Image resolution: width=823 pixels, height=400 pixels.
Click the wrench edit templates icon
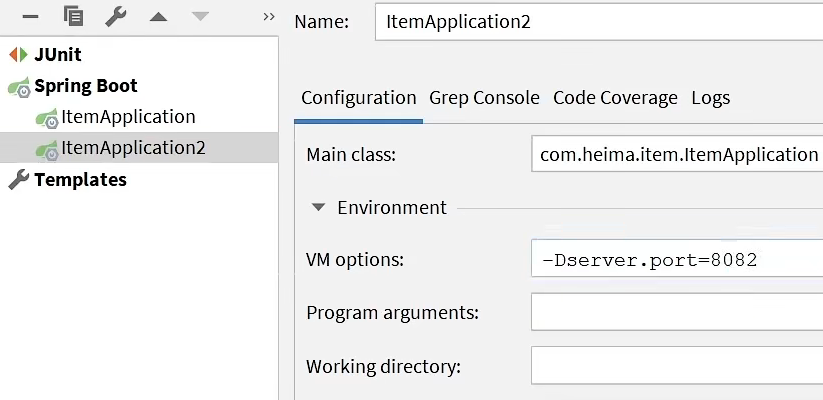116,16
